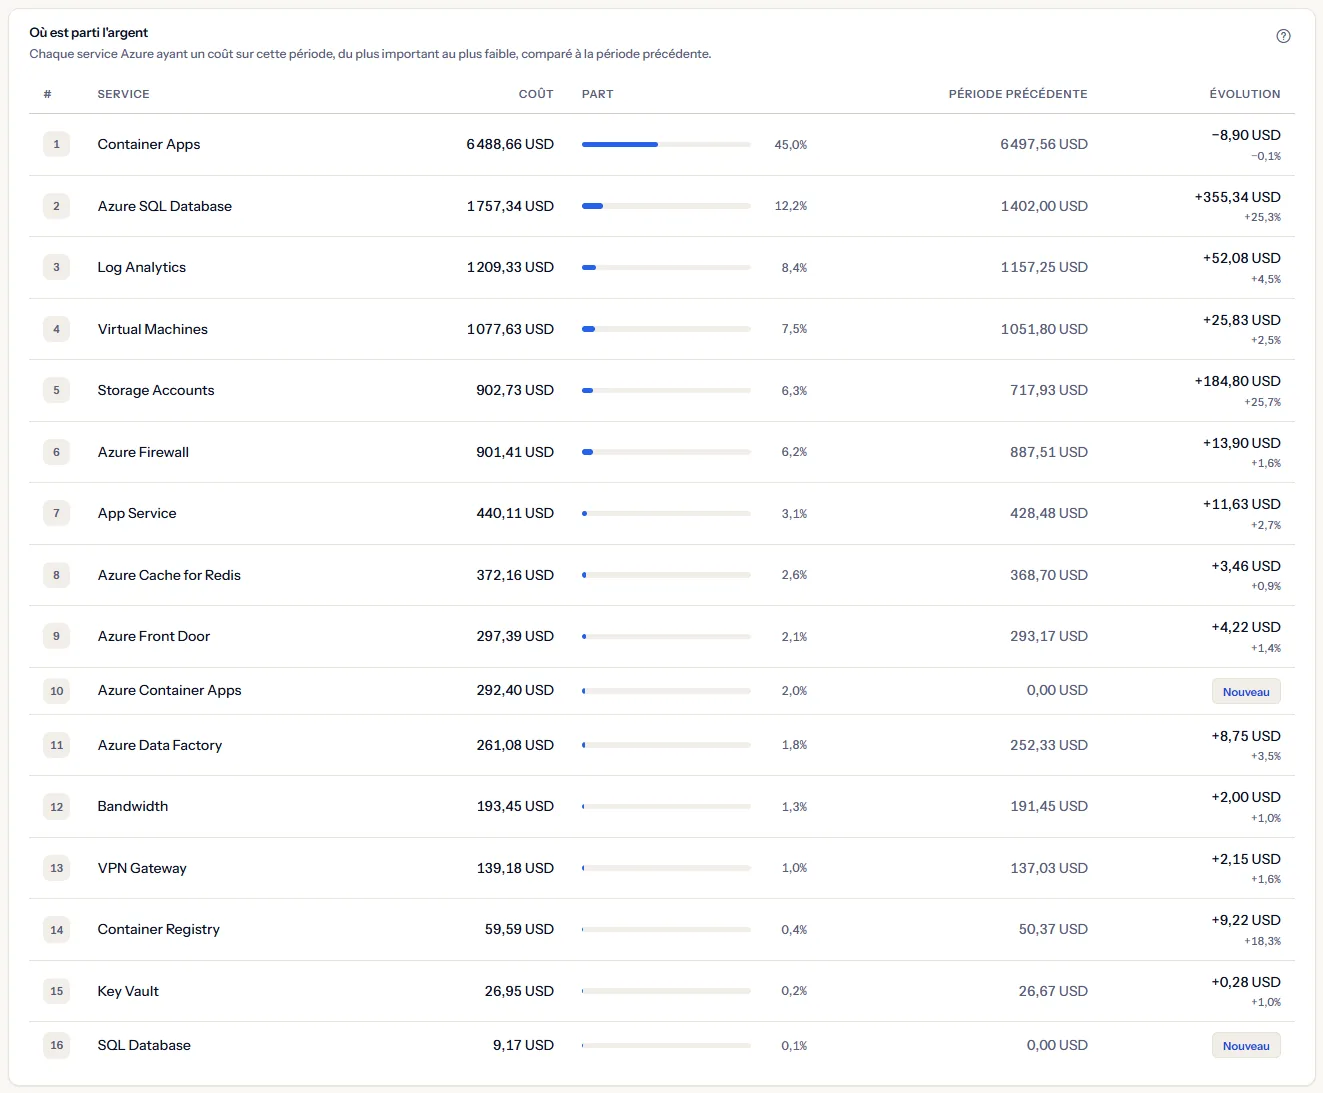This screenshot has height=1093, width=1323.
Task: Click the cost value 1 757,34 USD
Action: pyautogui.click(x=510, y=206)
